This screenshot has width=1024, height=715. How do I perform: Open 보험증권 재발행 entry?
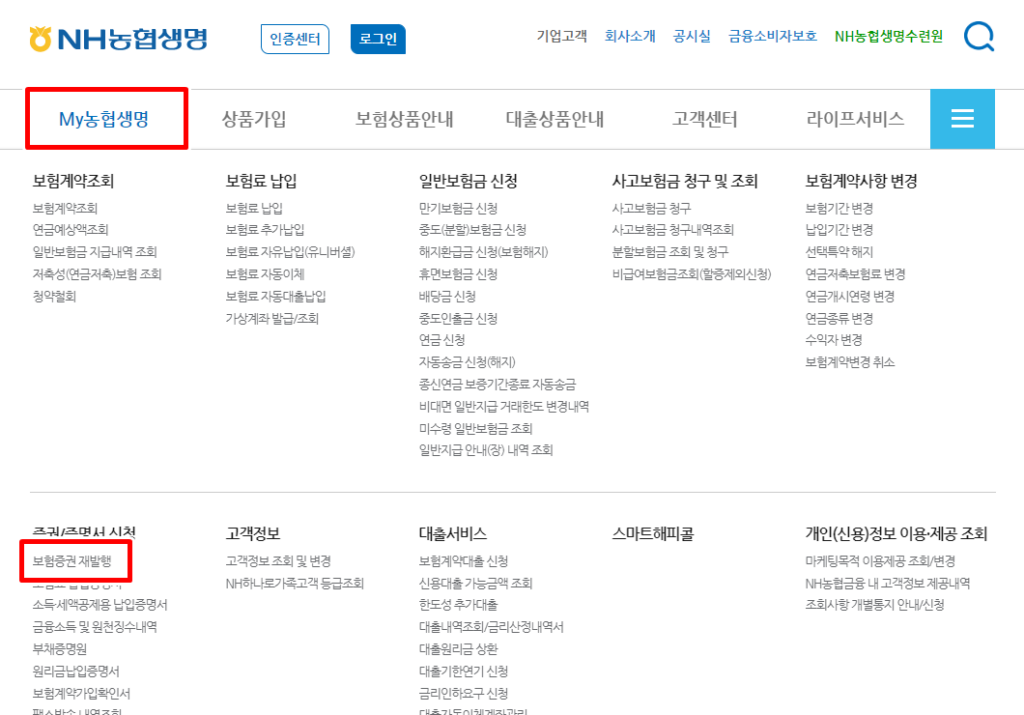click(72, 561)
